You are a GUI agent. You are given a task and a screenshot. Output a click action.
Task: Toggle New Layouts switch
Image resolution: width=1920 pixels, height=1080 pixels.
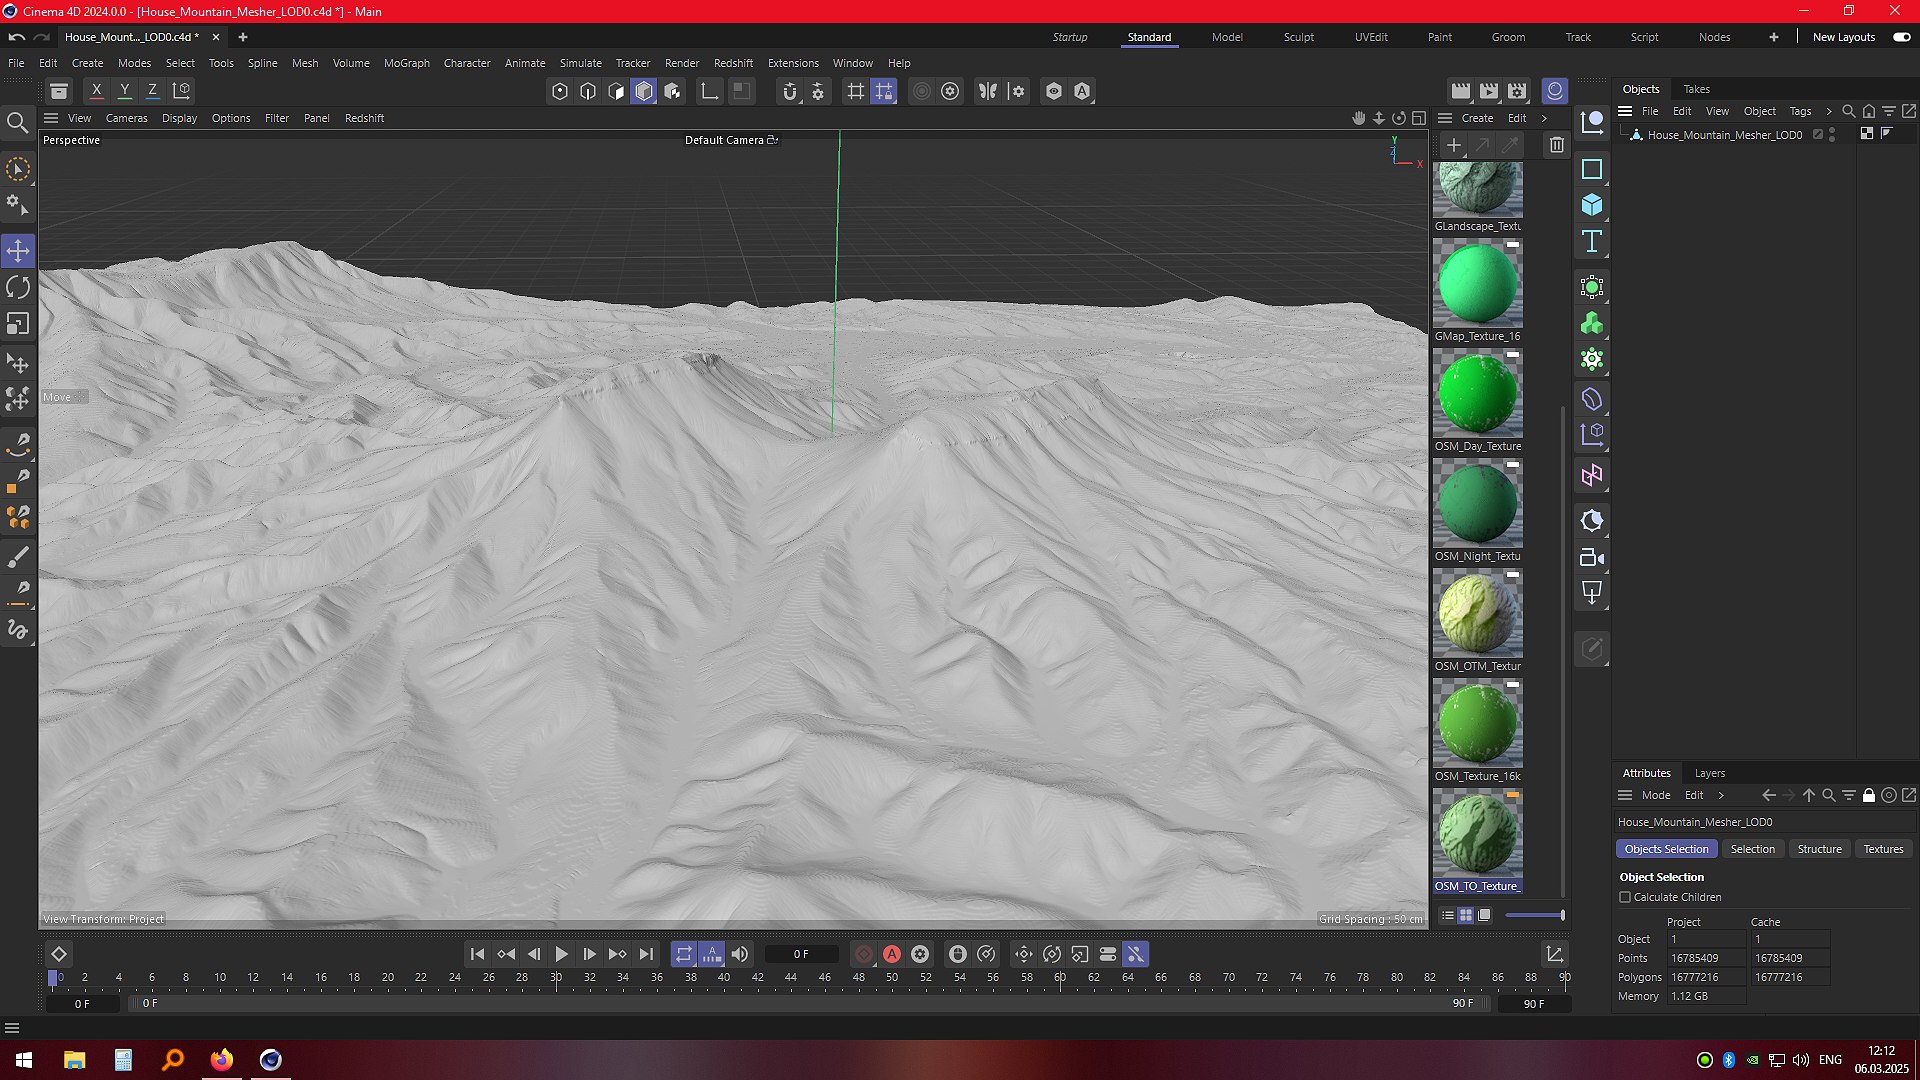pyautogui.click(x=1901, y=37)
